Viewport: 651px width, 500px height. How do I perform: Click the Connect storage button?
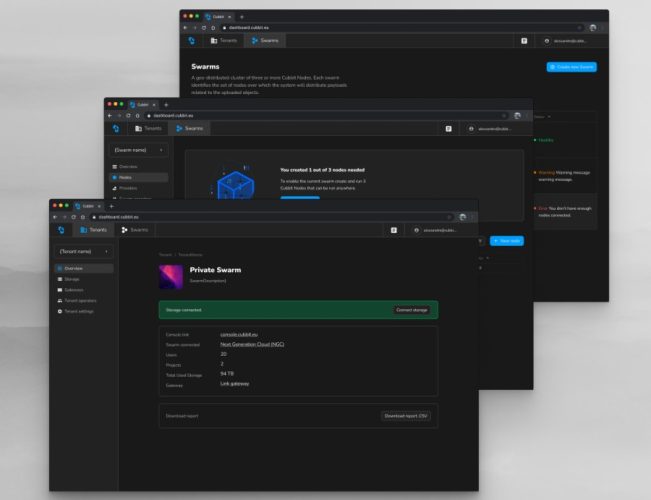pyautogui.click(x=411, y=310)
